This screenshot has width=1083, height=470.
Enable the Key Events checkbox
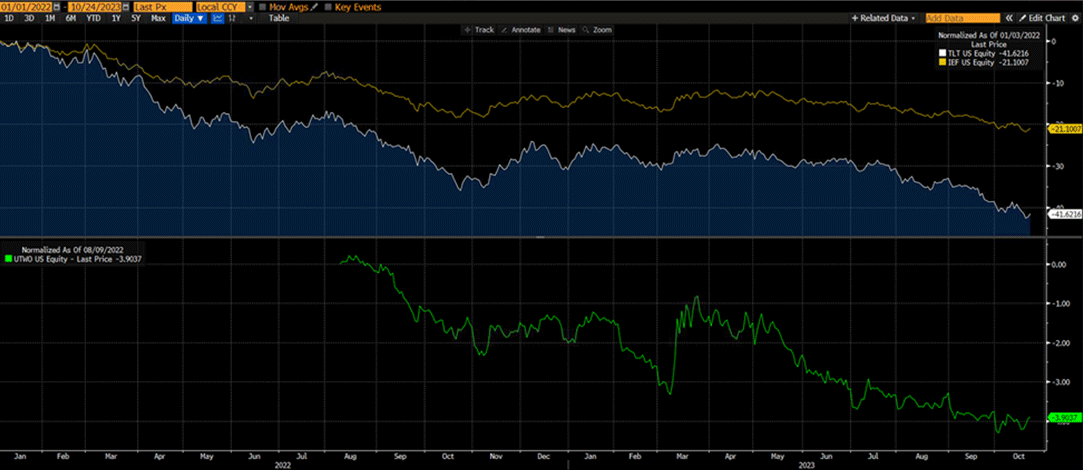(x=328, y=7)
